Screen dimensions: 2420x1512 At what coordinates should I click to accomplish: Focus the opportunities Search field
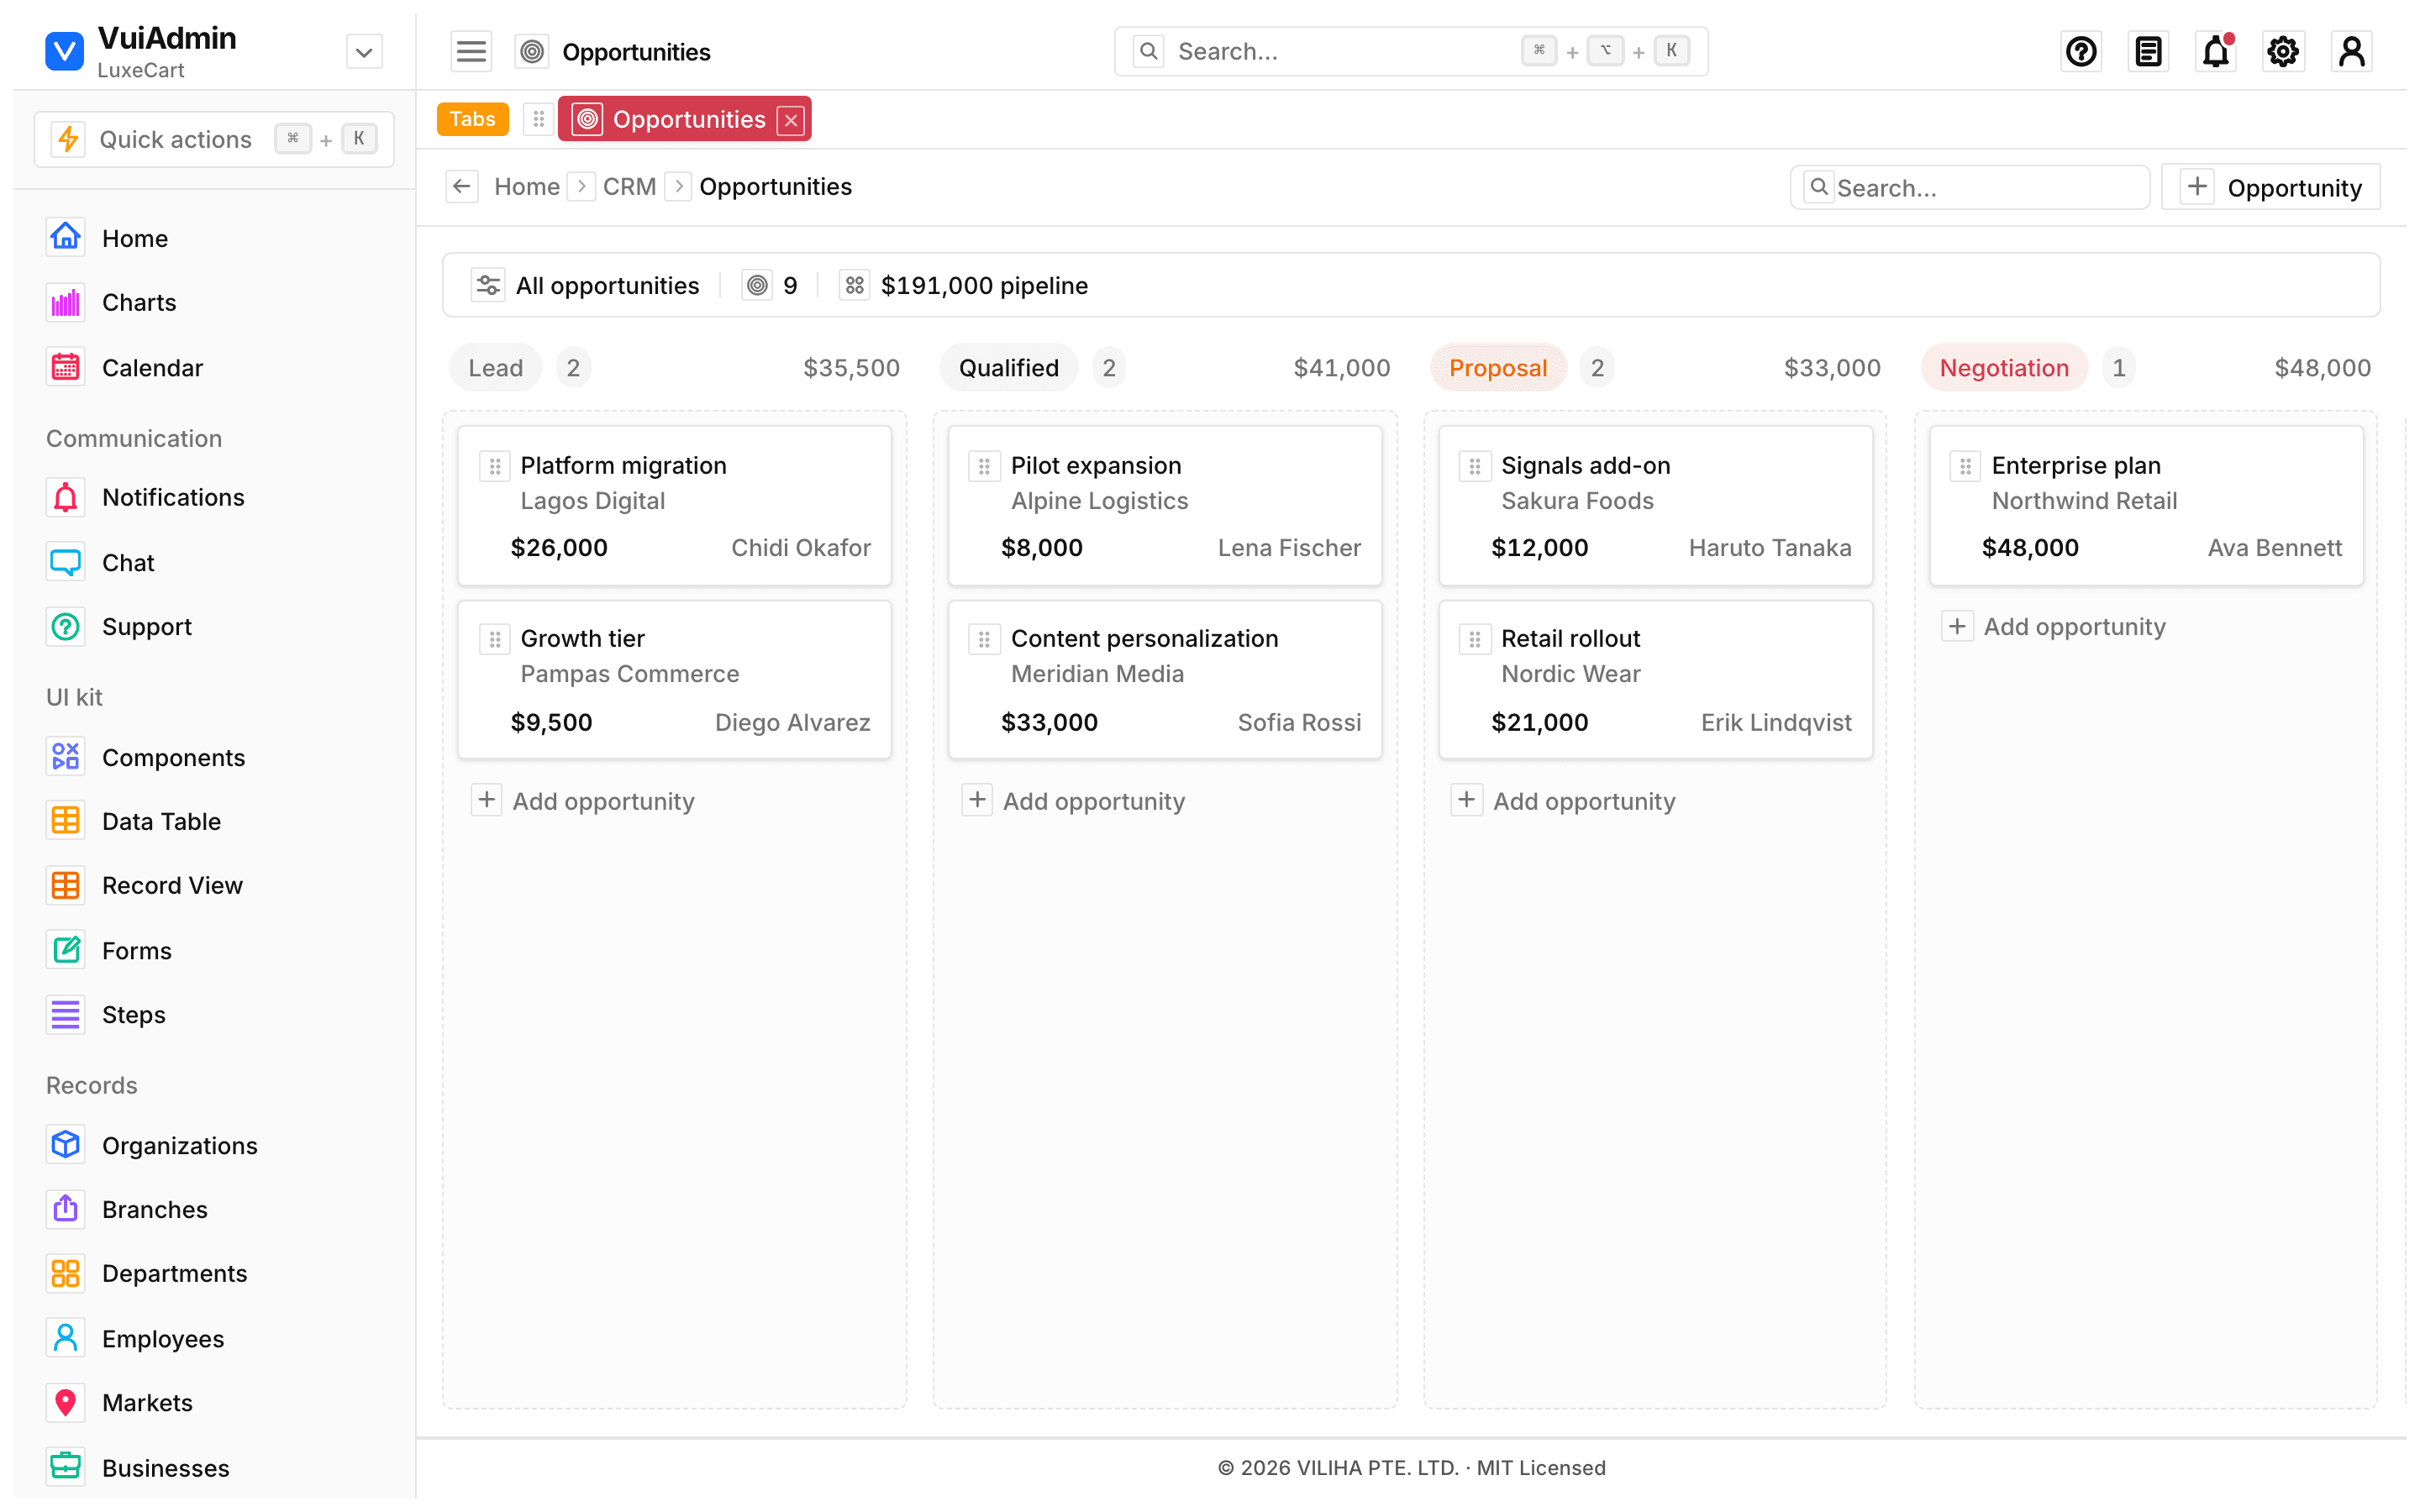pyautogui.click(x=1969, y=187)
